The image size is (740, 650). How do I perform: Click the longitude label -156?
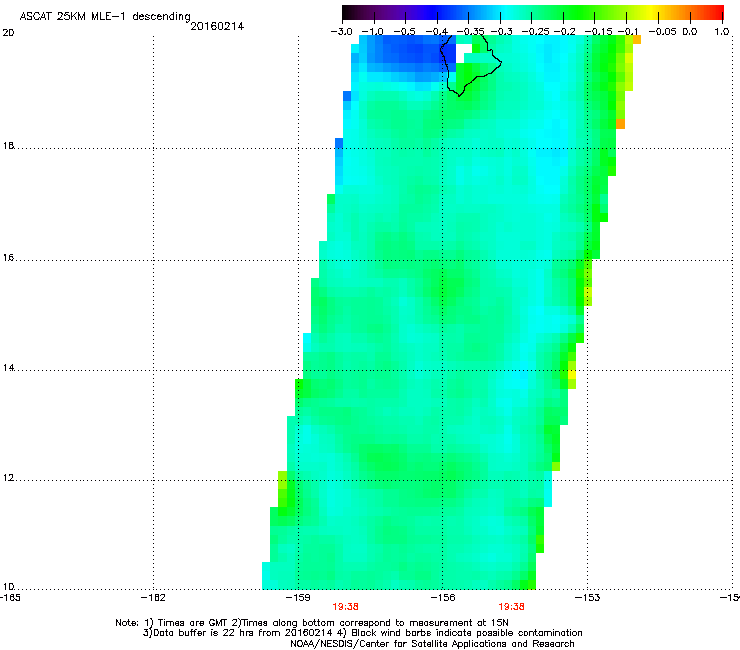click(443, 598)
